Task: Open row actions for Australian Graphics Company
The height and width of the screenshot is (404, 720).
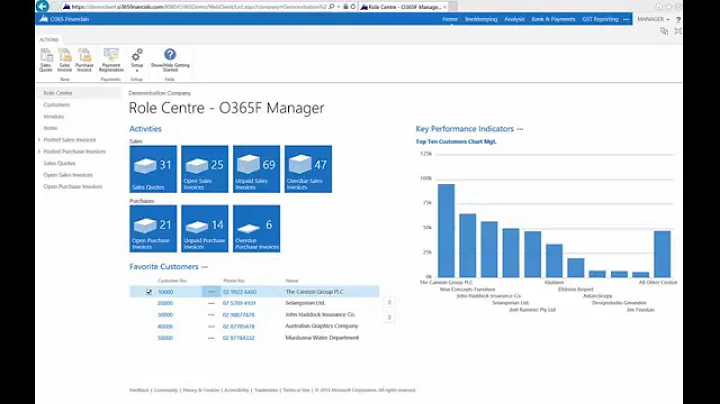Action: pyautogui.click(x=211, y=326)
